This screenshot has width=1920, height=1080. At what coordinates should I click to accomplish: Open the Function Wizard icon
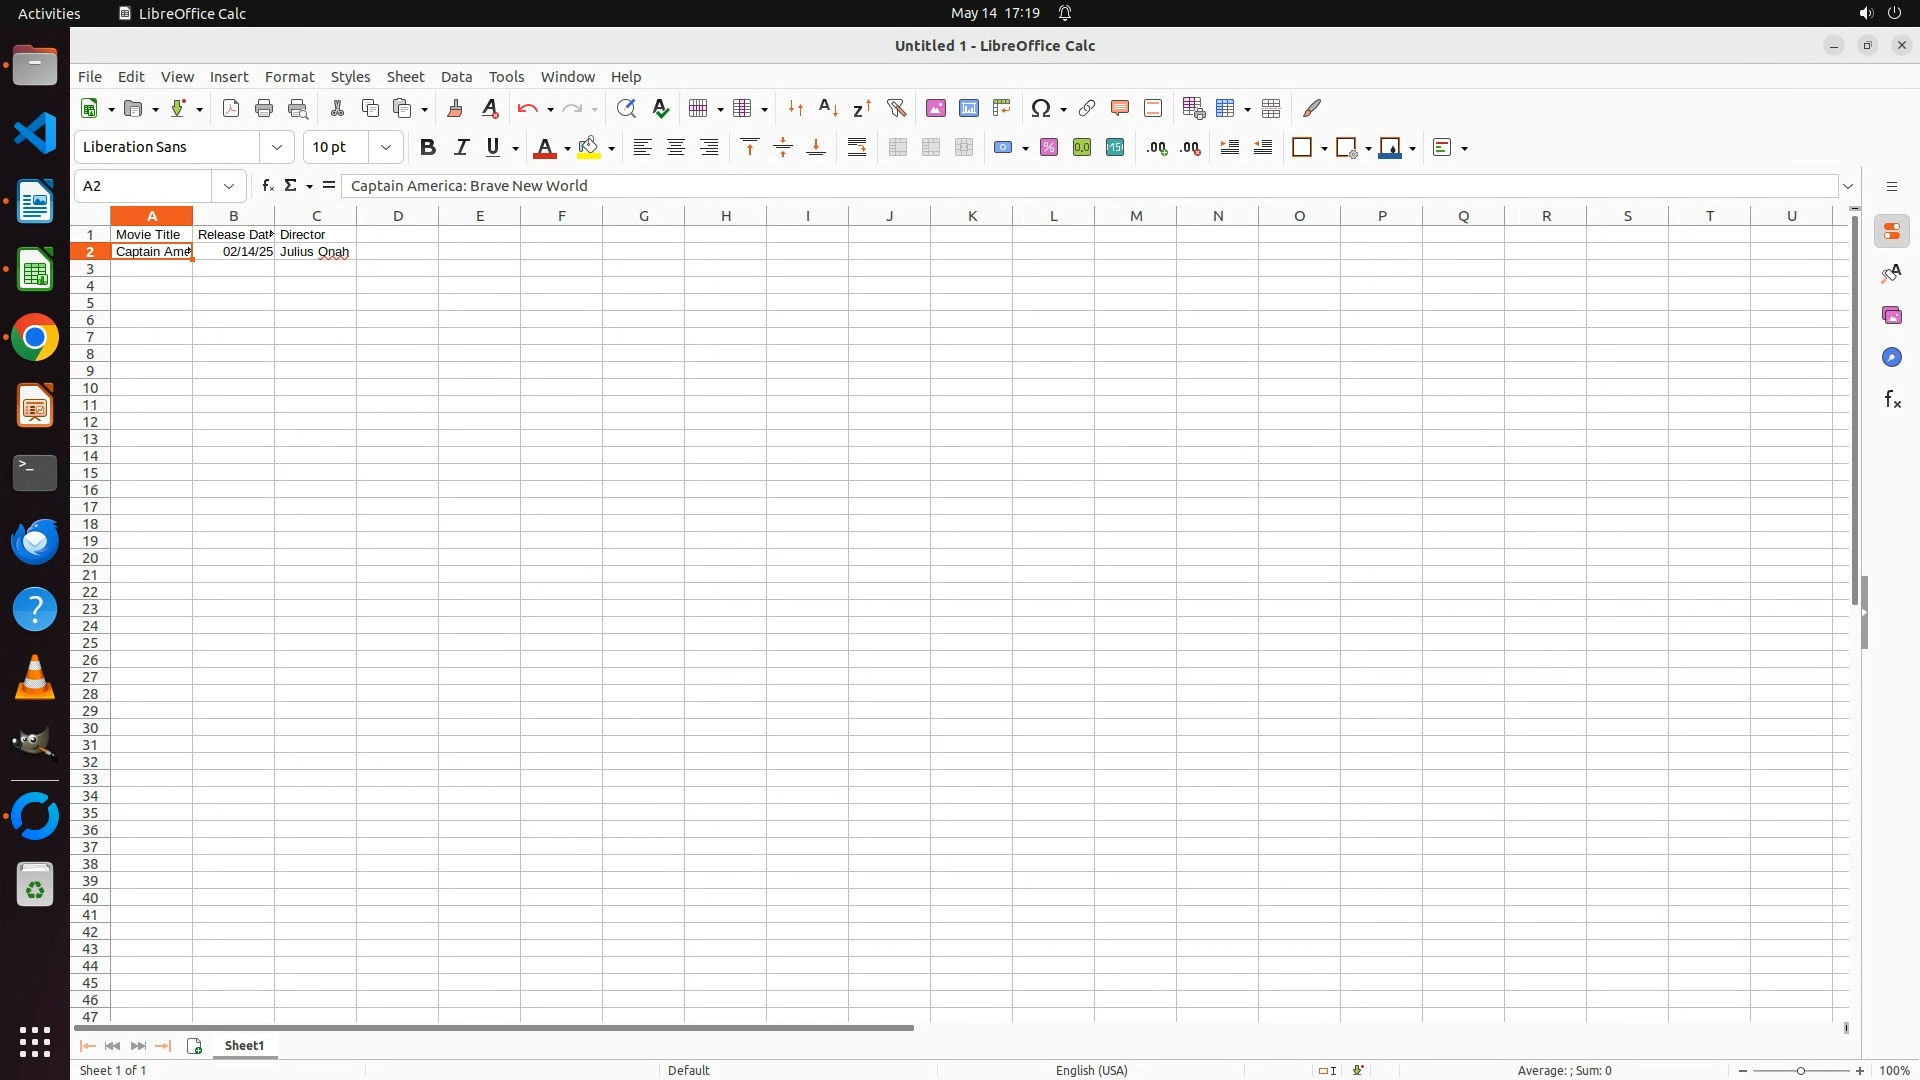tap(267, 186)
